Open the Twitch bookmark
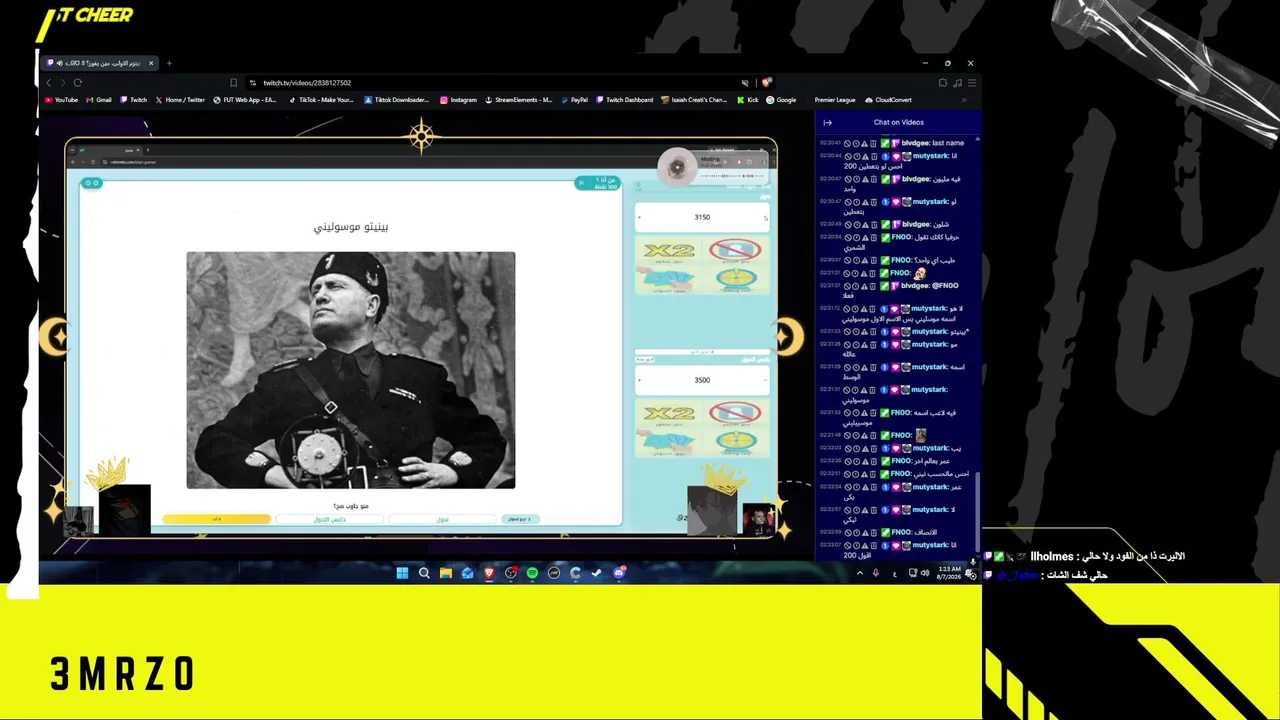The height and width of the screenshot is (720, 1280). [133, 100]
